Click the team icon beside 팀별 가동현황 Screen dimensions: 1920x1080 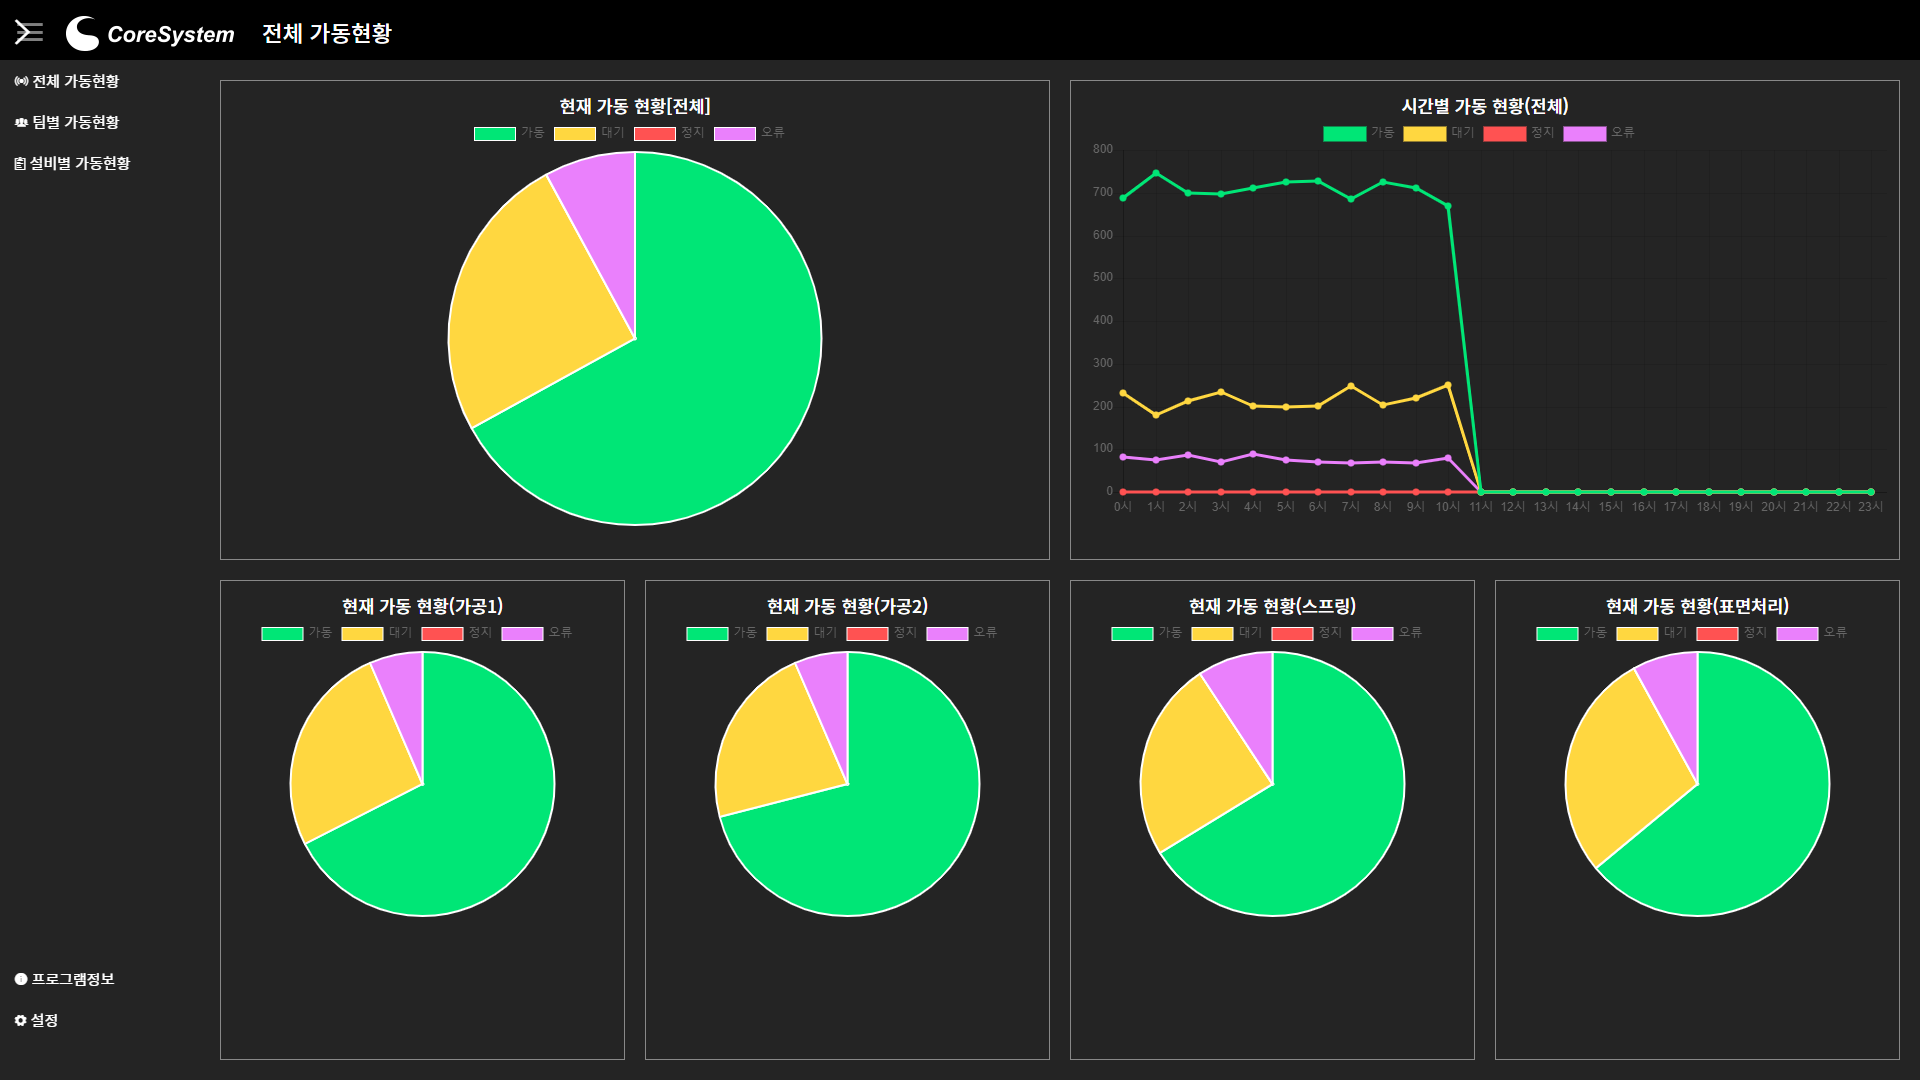point(21,122)
